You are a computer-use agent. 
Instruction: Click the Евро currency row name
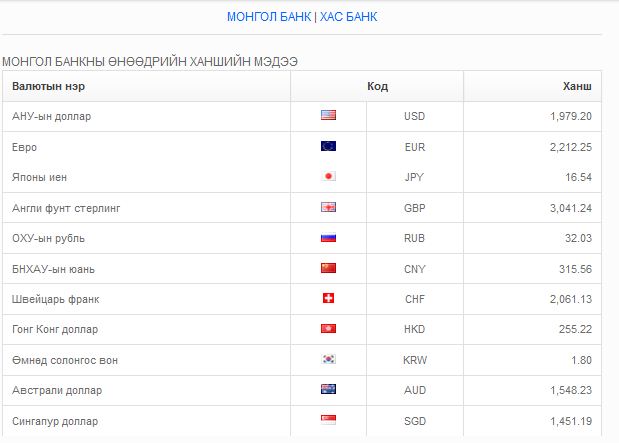click(25, 147)
